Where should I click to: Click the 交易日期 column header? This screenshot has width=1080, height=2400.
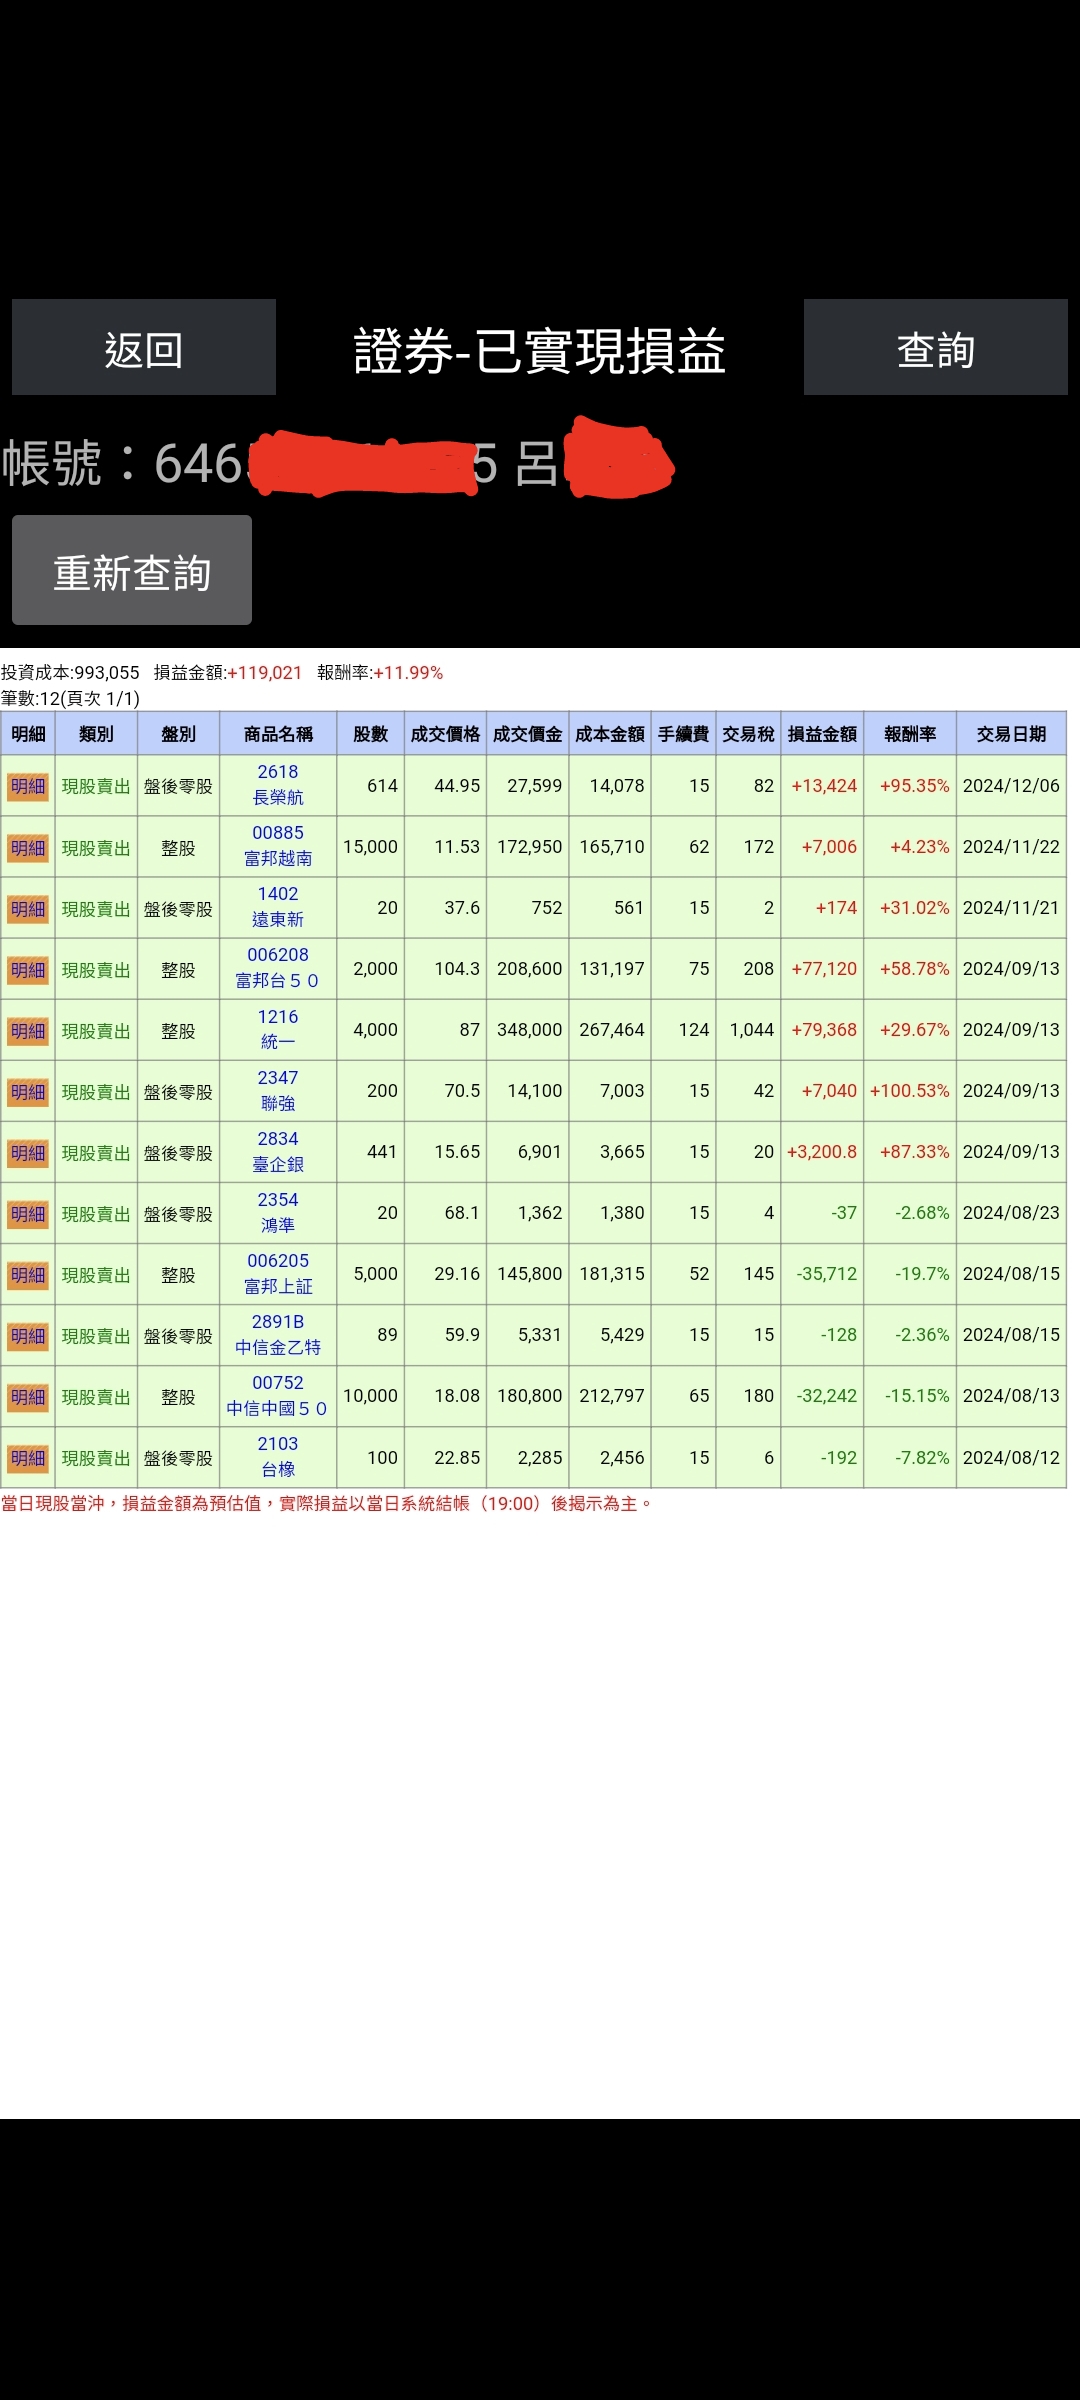coord(1011,734)
